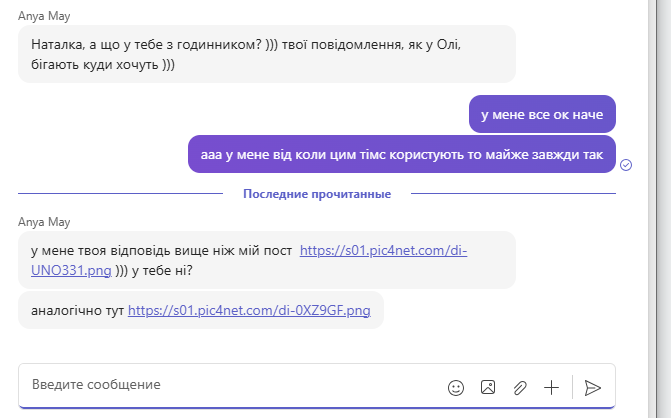Click the Anya May name above first message
Screen dimensions: 671x418
pyautogui.click(x=44, y=16)
